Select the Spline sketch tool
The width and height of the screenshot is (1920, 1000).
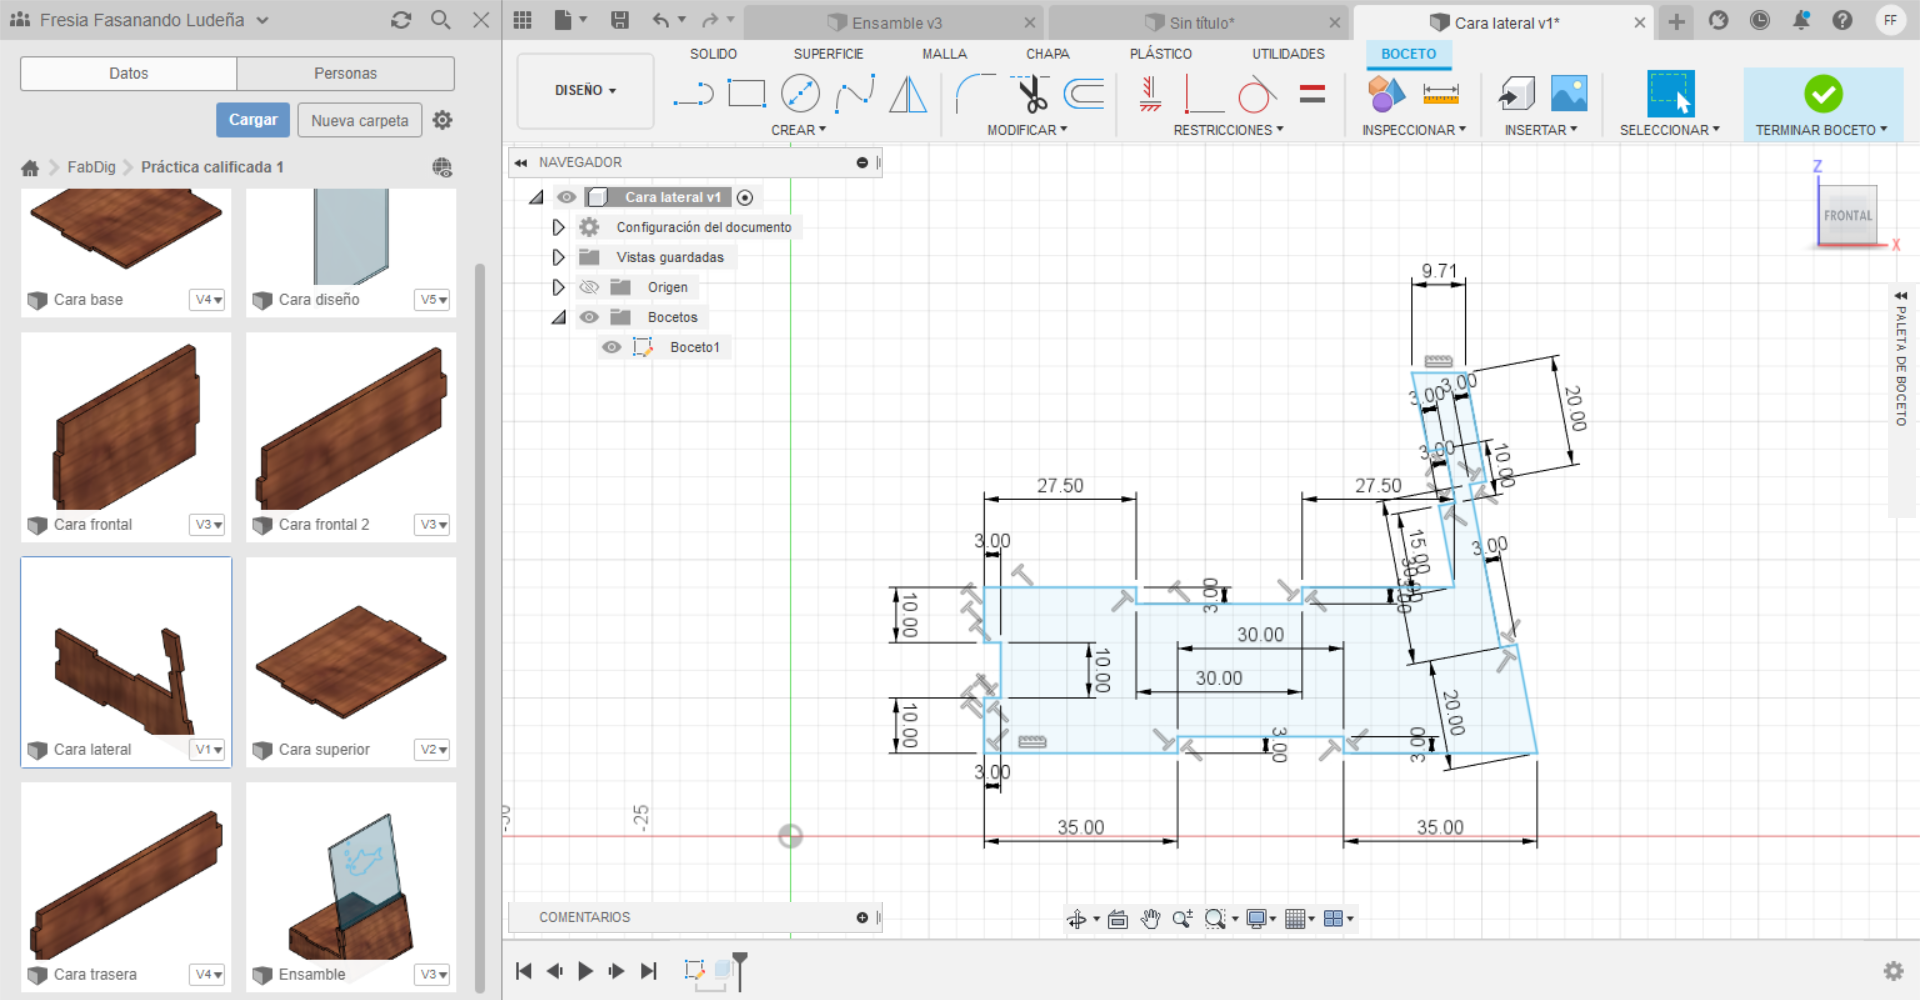point(855,94)
